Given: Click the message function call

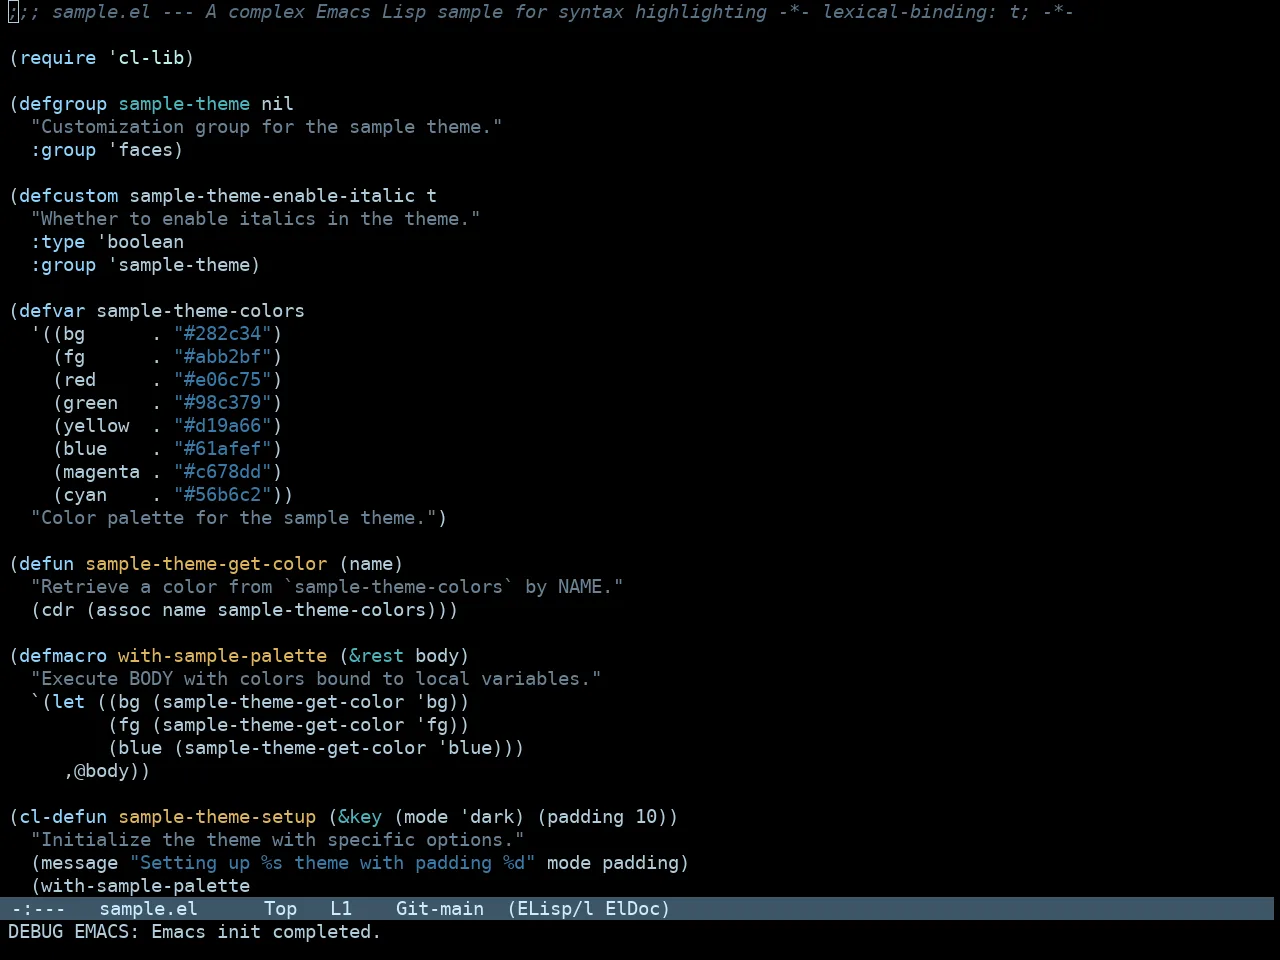Looking at the screenshot, I should [x=80, y=862].
